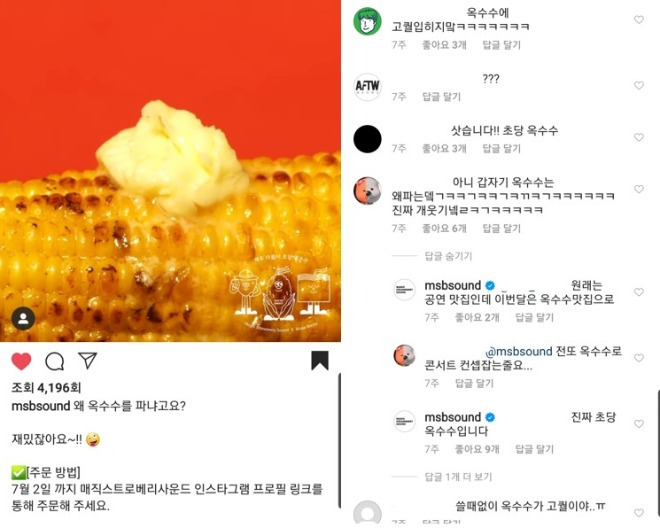Expand '답글 1개 더 보기' replies
This screenshot has height=528, width=660.
458,477
